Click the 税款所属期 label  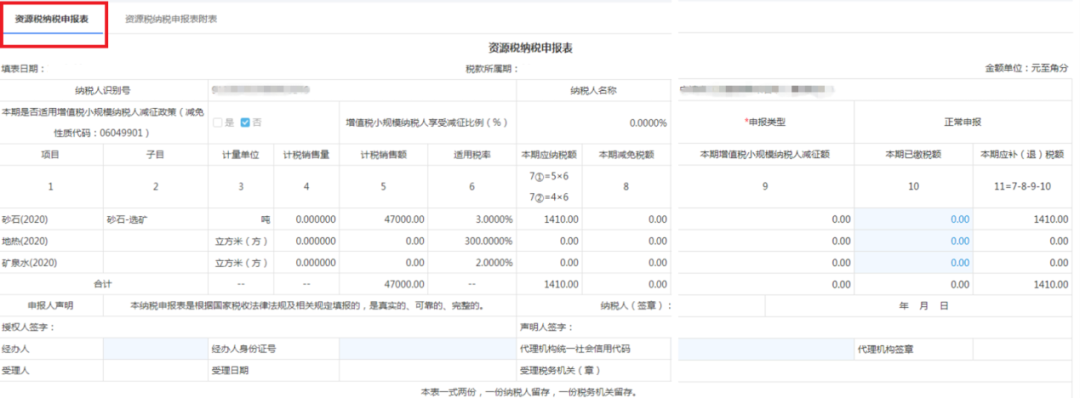pyautogui.click(x=492, y=69)
